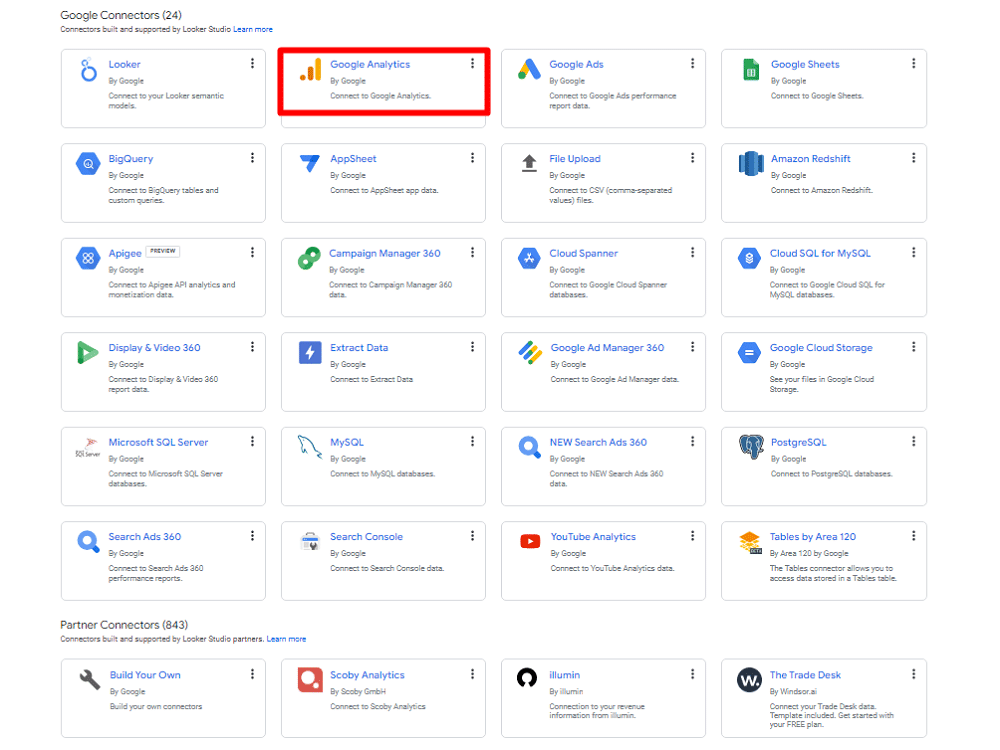The image size is (1000, 750).
Task: Click the Looker connector icon
Action: pyautogui.click(x=88, y=70)
